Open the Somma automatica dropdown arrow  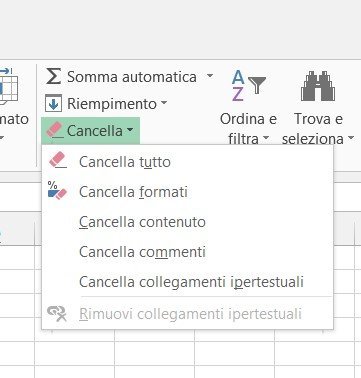[210, 76]
